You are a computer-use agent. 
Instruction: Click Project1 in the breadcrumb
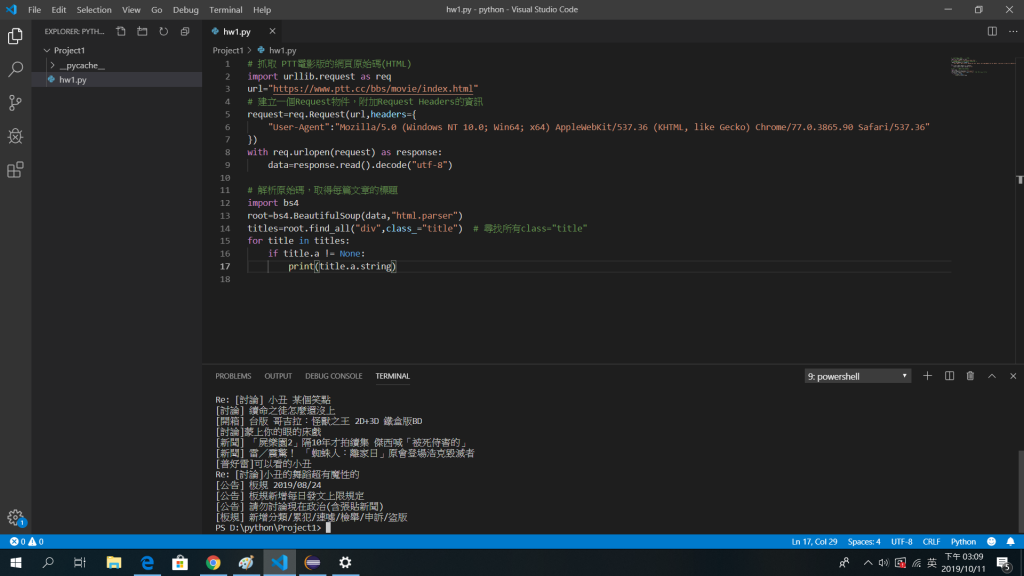pyautogui.click(x=228, y=50)
